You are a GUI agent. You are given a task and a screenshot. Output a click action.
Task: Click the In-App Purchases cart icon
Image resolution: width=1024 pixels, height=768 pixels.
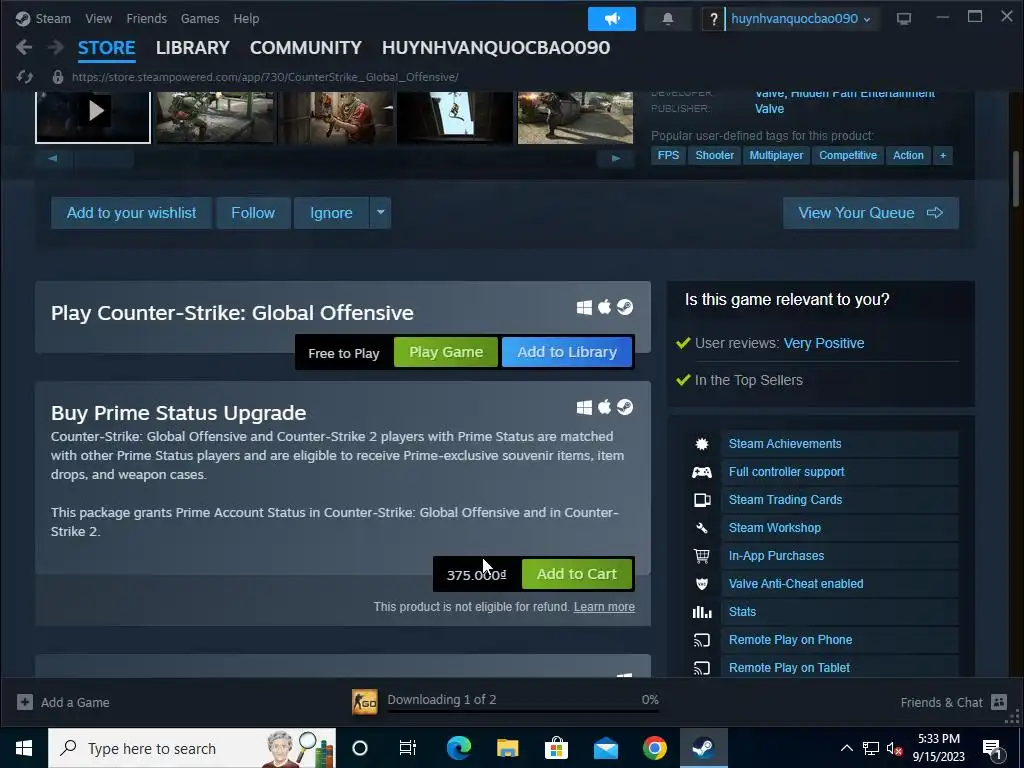(701, 556)
